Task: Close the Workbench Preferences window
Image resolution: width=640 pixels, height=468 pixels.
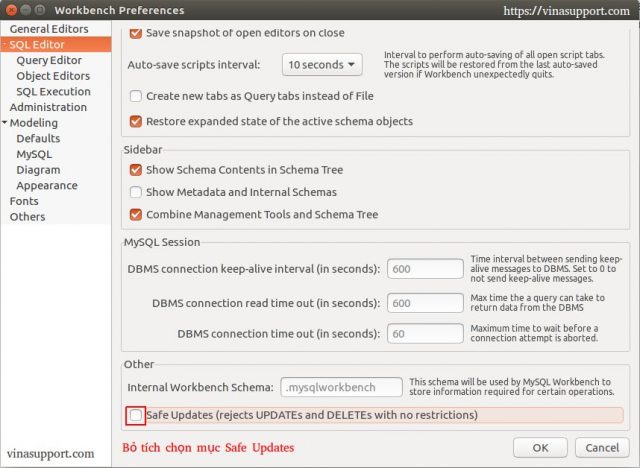Action: point(11,10)
